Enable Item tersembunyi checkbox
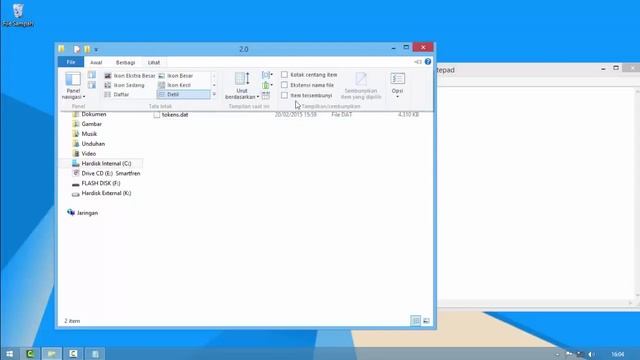The image size is (640, 360). (284, 95)
